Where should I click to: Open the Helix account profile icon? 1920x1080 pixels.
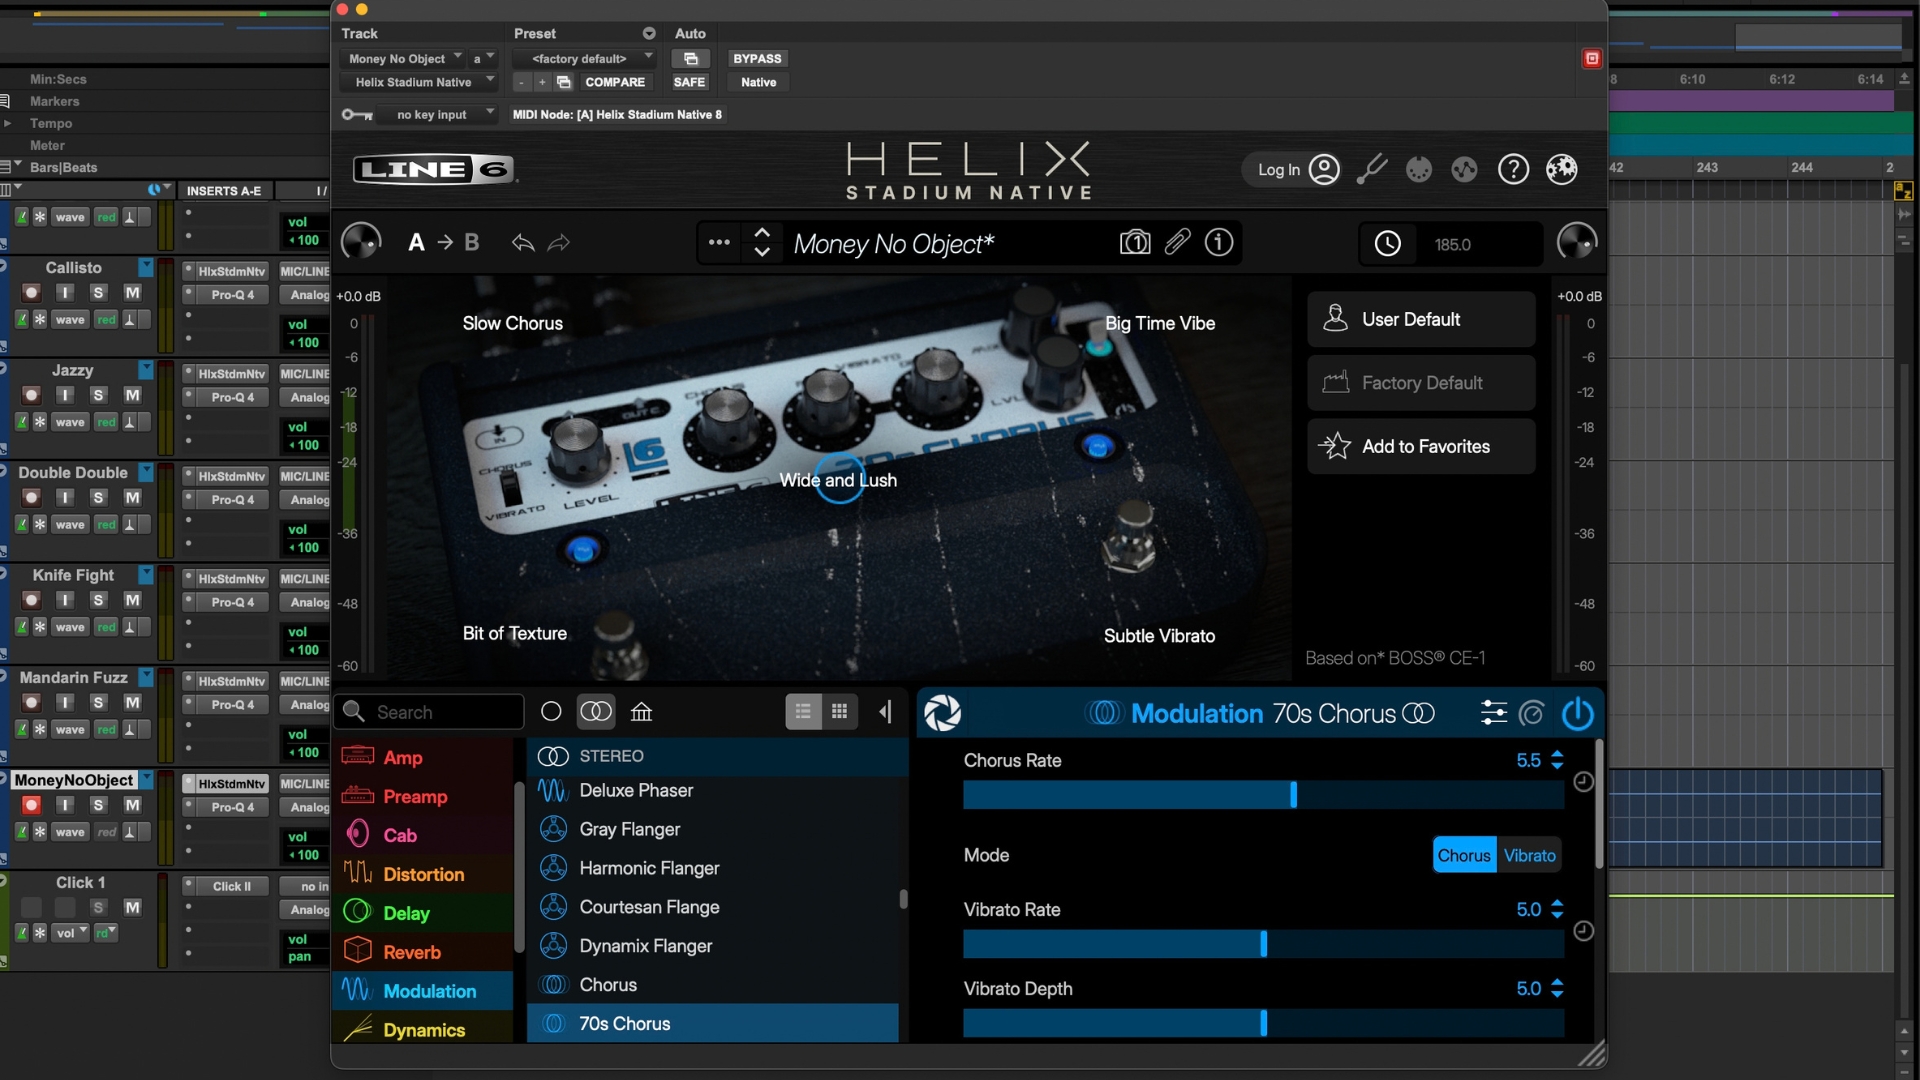pos(1324,170)
